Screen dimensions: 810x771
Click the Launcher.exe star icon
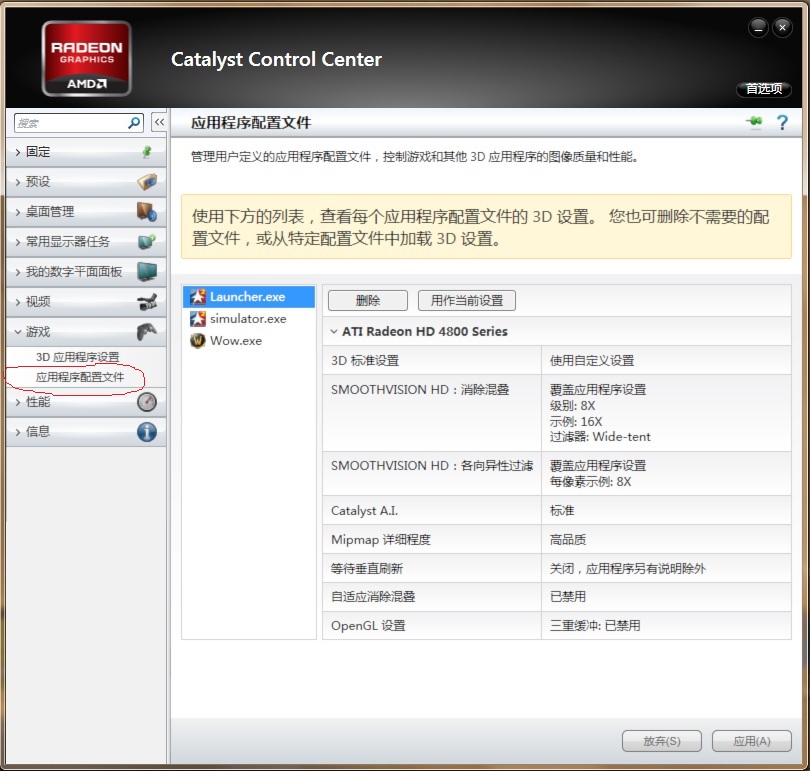coord(198,297)
